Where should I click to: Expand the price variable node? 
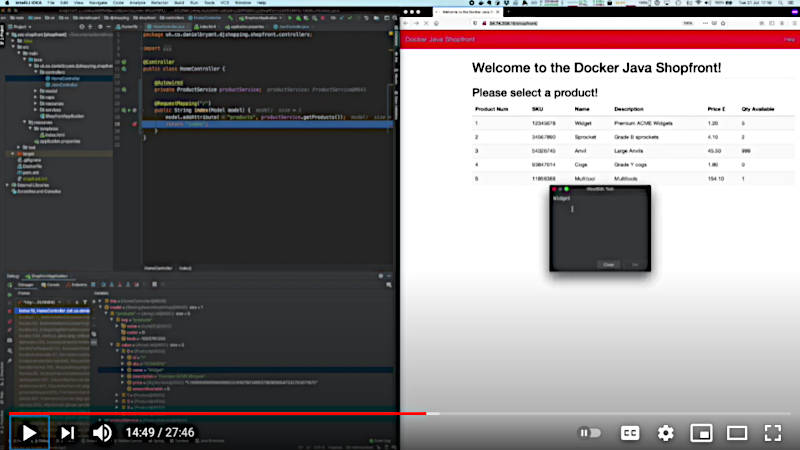pyautogui.click(x=123, y=382)
